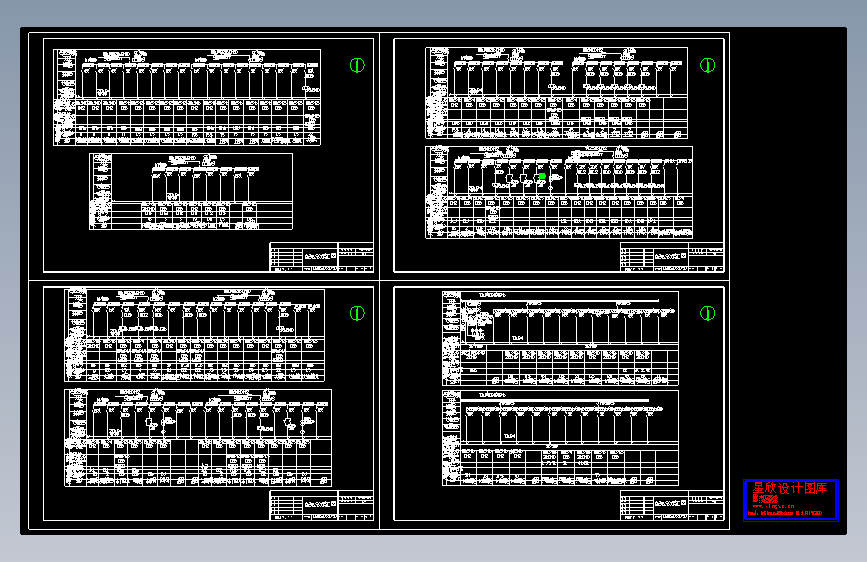Pick the upper wiring diagram in the top-left sheet
The width and height of the screenshot is (867, 562).
[x=187, y=97]
